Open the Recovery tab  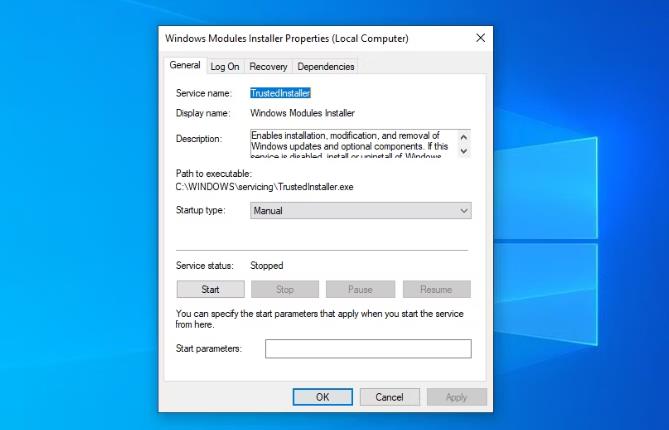(x=268, y=67)
